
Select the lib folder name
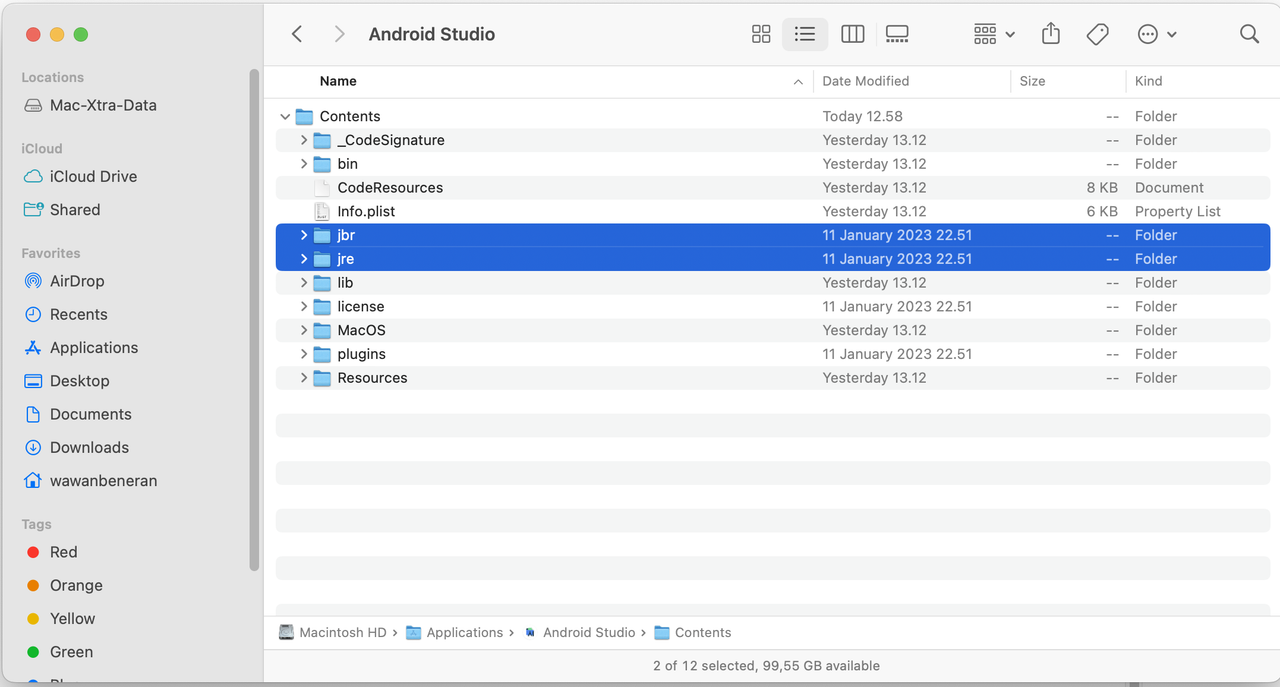[345, 283]
